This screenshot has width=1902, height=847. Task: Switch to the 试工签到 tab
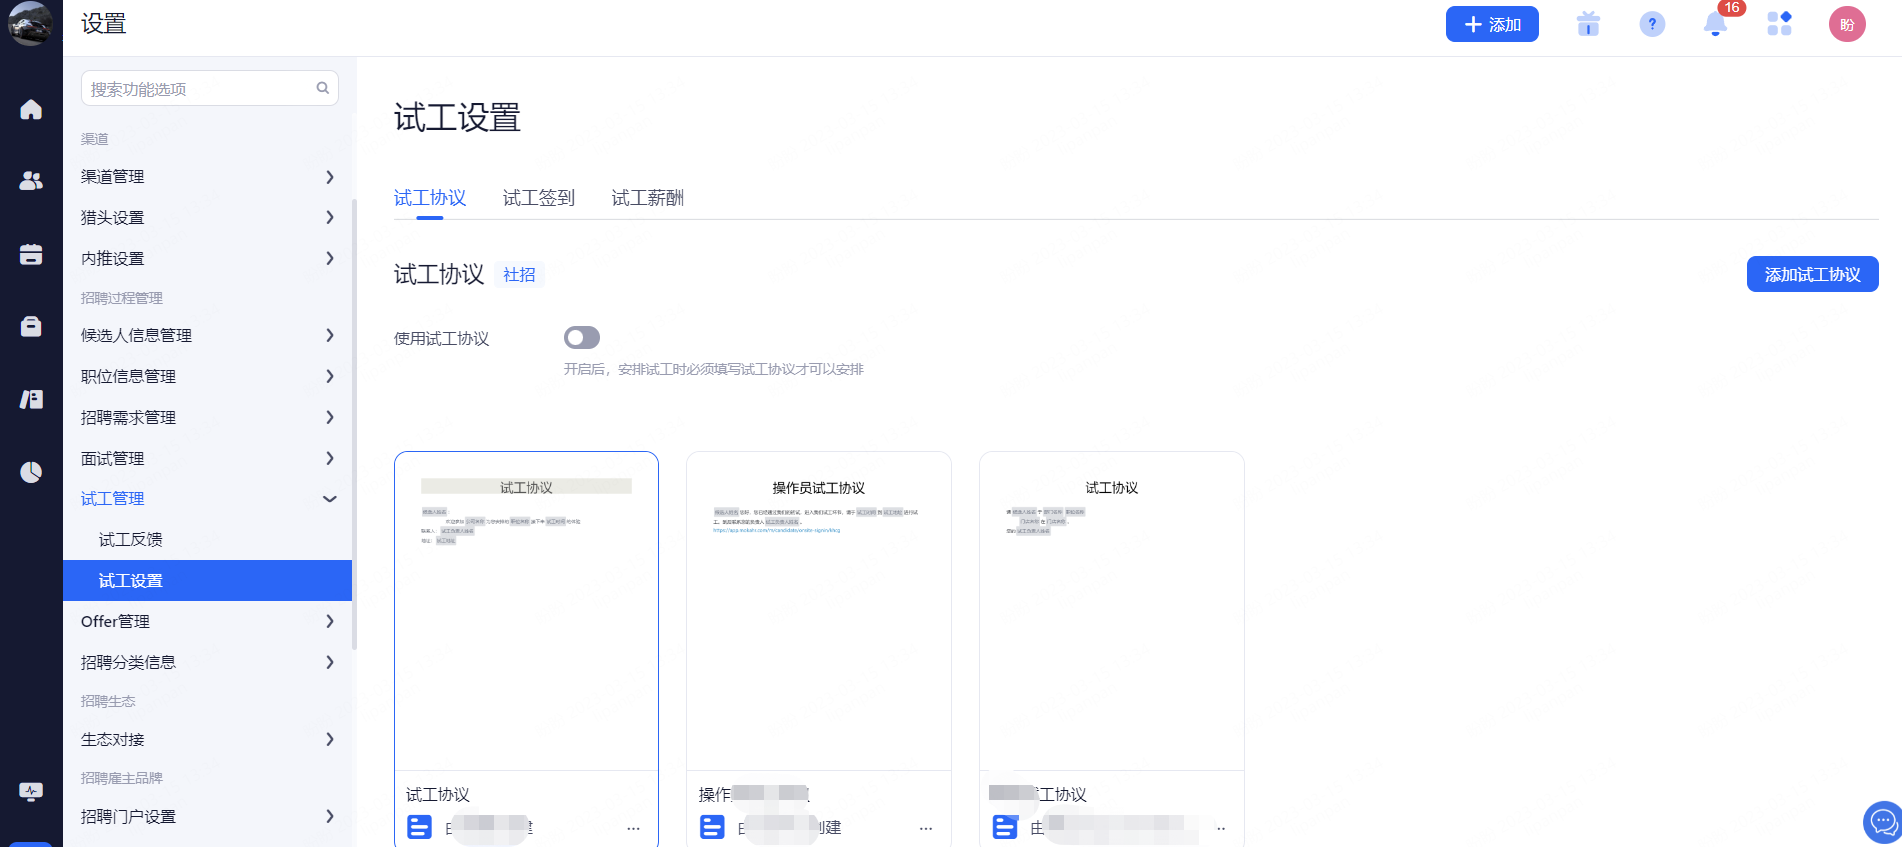[x=538, y=198]
